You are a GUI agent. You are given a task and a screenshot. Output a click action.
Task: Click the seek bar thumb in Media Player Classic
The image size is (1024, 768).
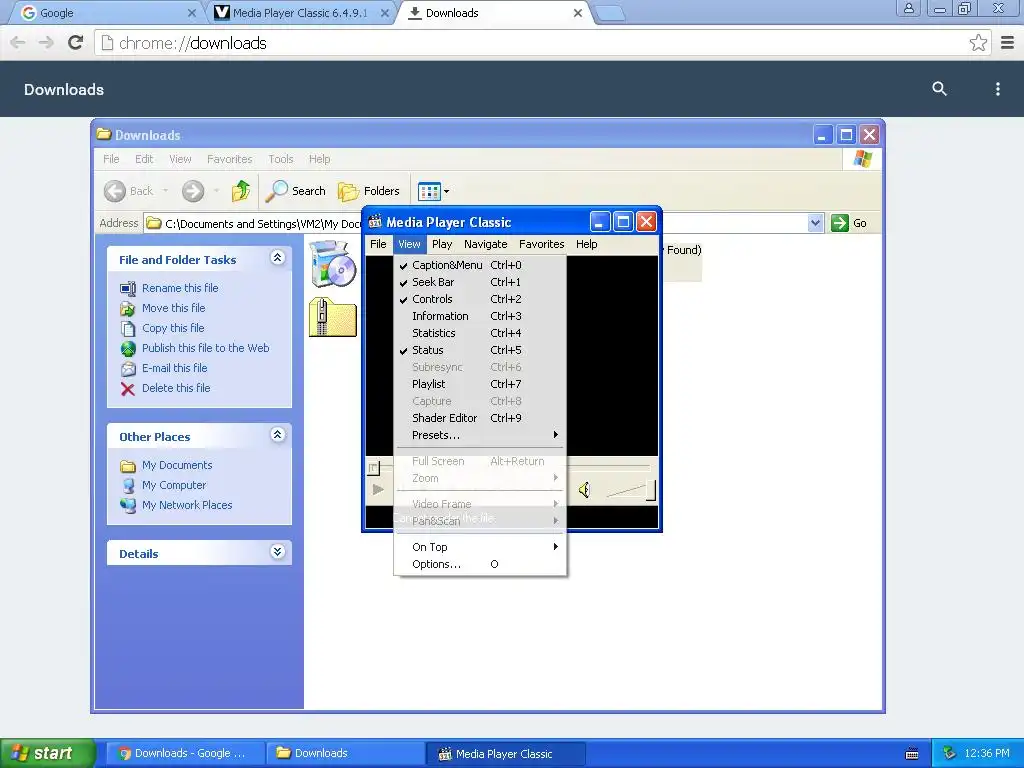(x=374, y=468)
